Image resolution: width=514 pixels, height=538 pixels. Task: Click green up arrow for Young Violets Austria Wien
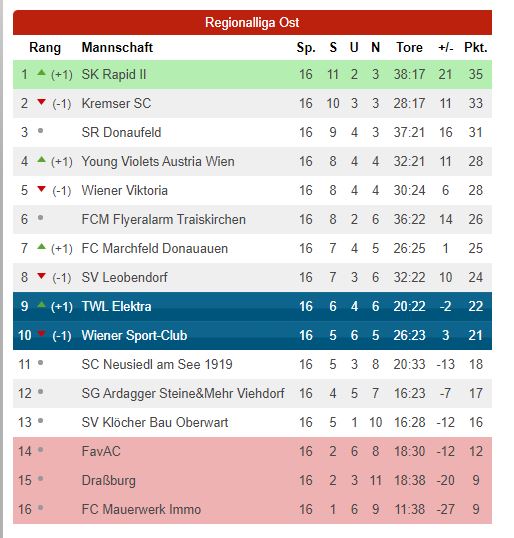(x=41, y=159)
